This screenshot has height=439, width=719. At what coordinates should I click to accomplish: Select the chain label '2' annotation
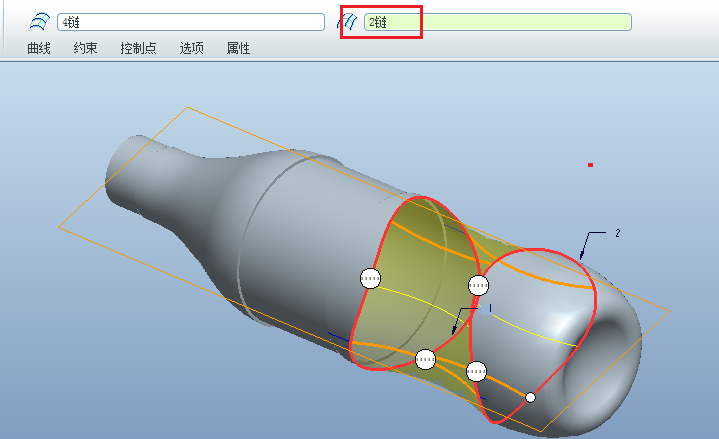618,233
